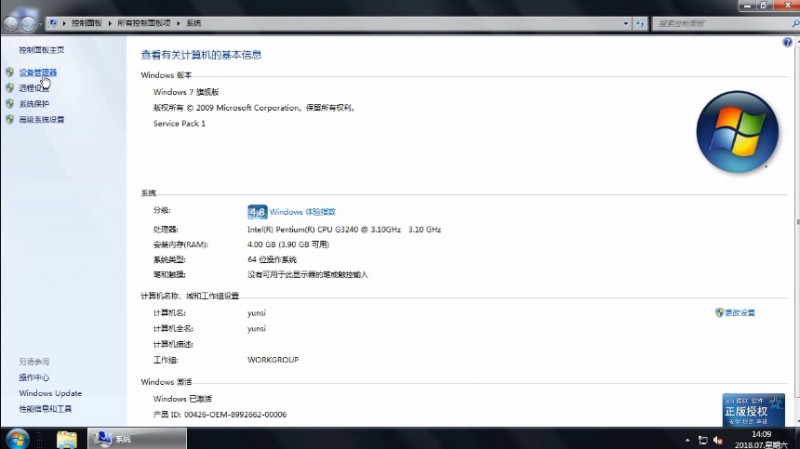Open Windows Update link
Screen dimensions: 800x449
point(50,393)
